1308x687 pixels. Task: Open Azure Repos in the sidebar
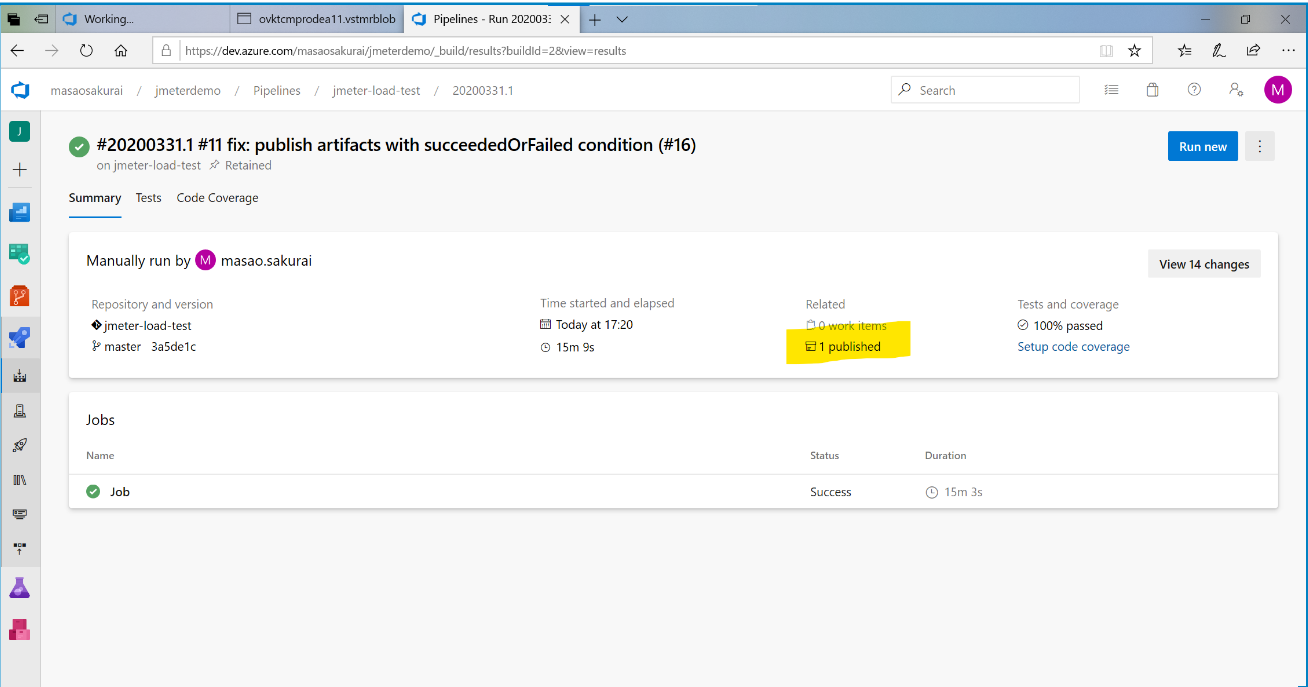coord(20,296)
